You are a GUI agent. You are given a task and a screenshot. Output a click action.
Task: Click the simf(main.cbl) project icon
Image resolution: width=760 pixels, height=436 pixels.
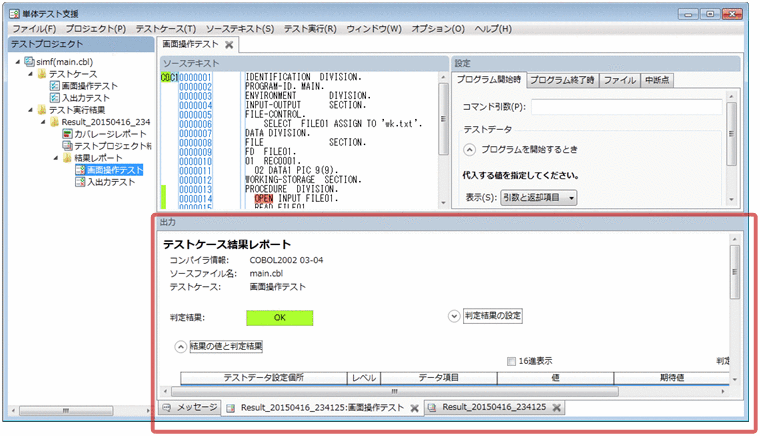30,62
